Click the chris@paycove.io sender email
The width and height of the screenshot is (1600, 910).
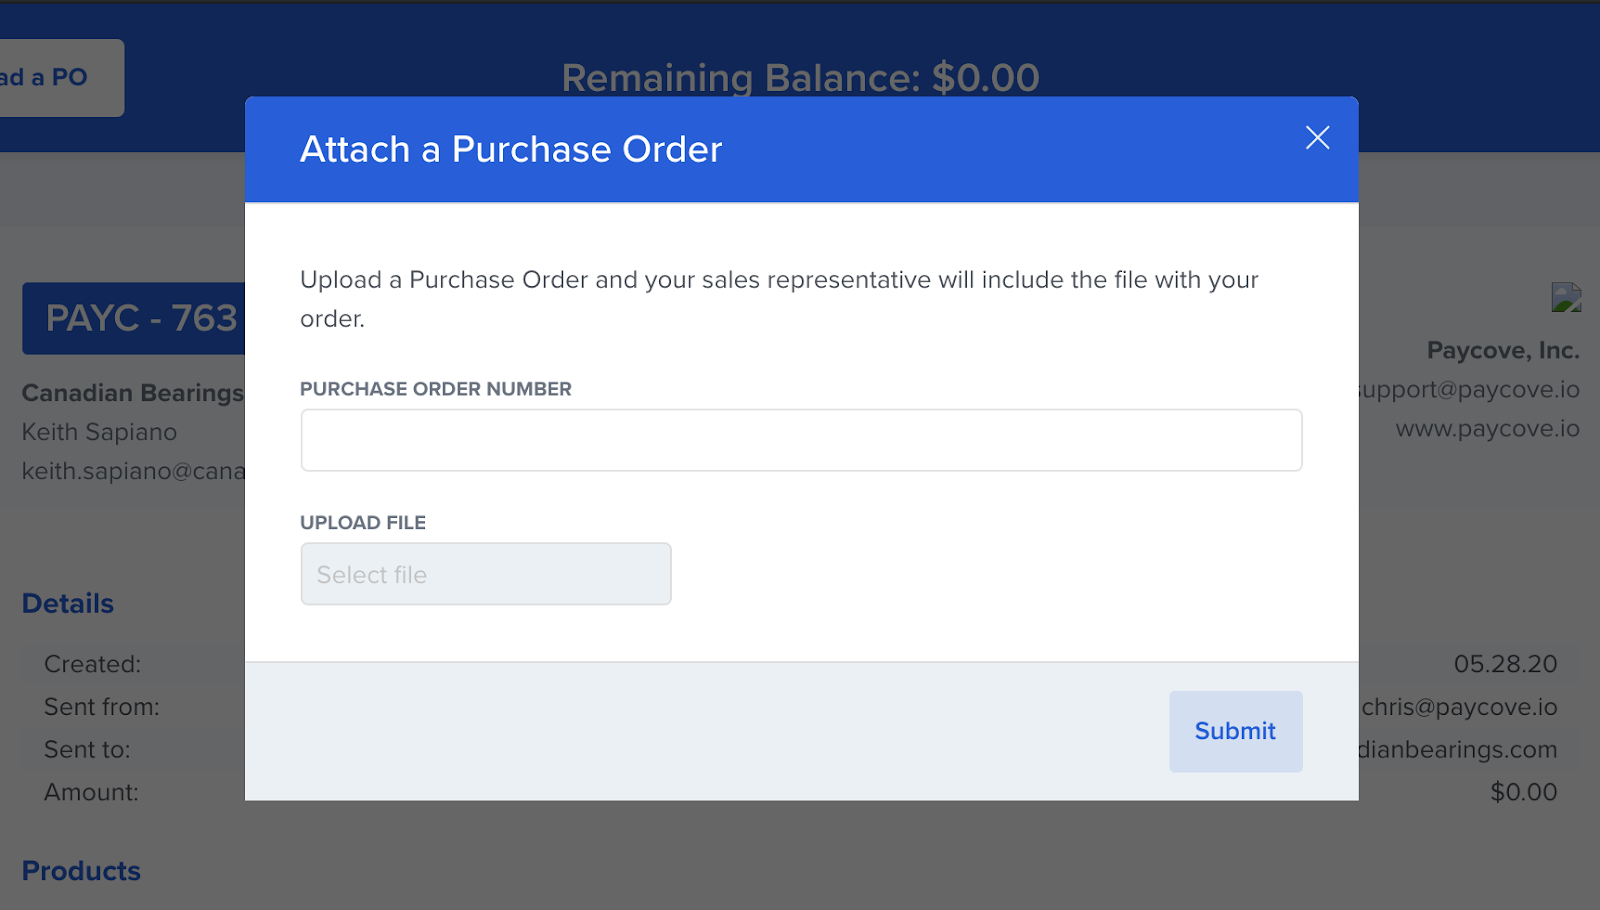click(x=1459, y=707)
